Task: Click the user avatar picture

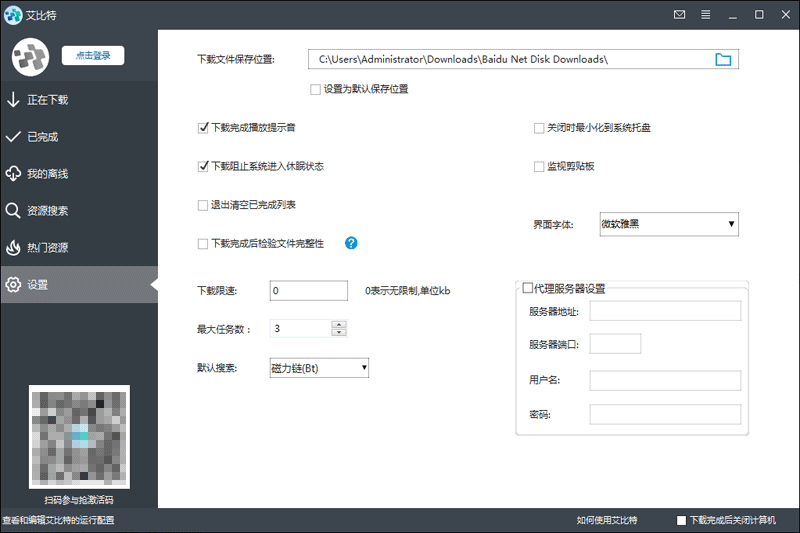Action: pyautogui.click(x=31, y=57)
